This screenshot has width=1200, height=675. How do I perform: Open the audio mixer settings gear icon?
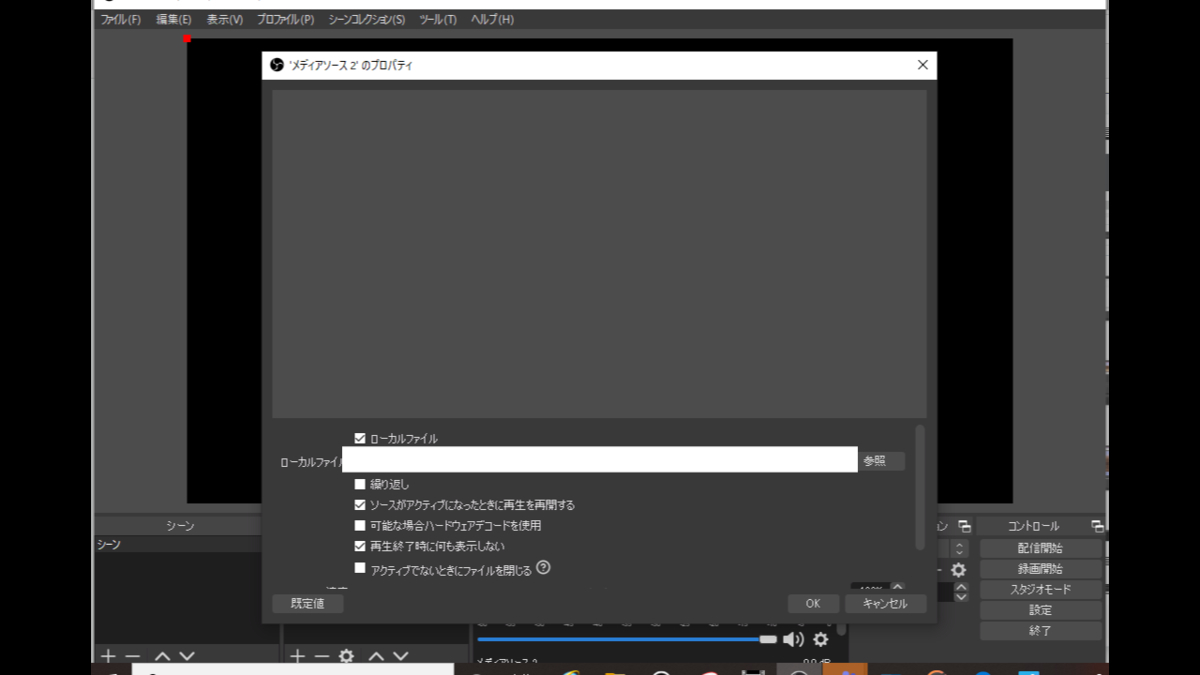click(x=820, y=639)
